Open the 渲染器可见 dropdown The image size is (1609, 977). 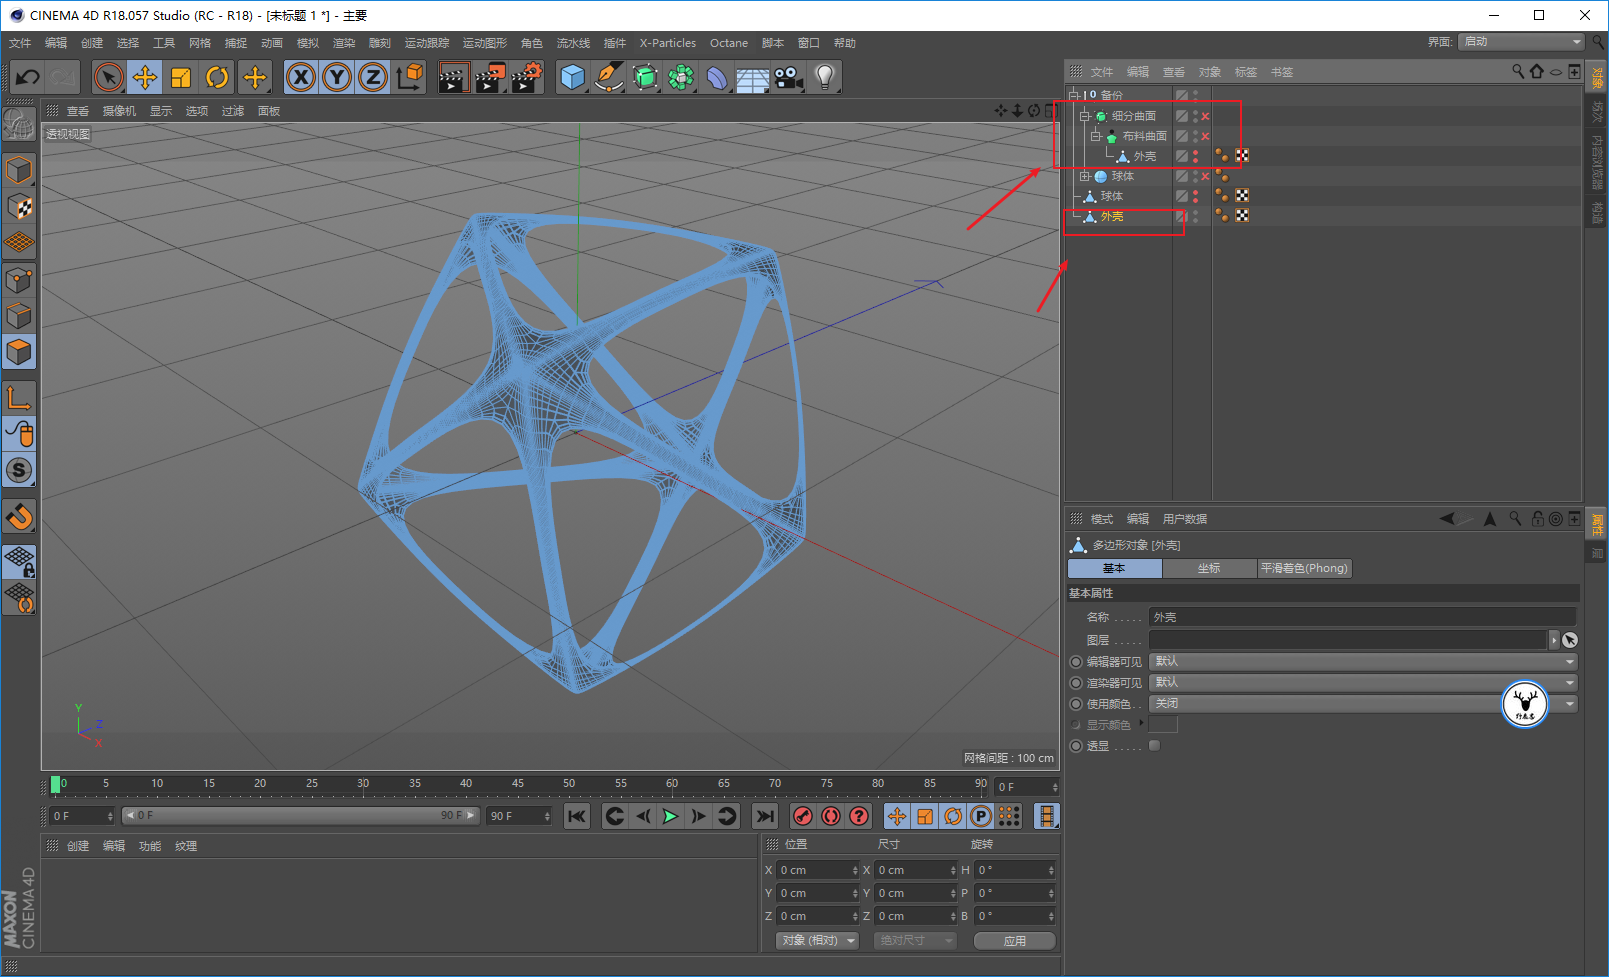pos(1364,682)
